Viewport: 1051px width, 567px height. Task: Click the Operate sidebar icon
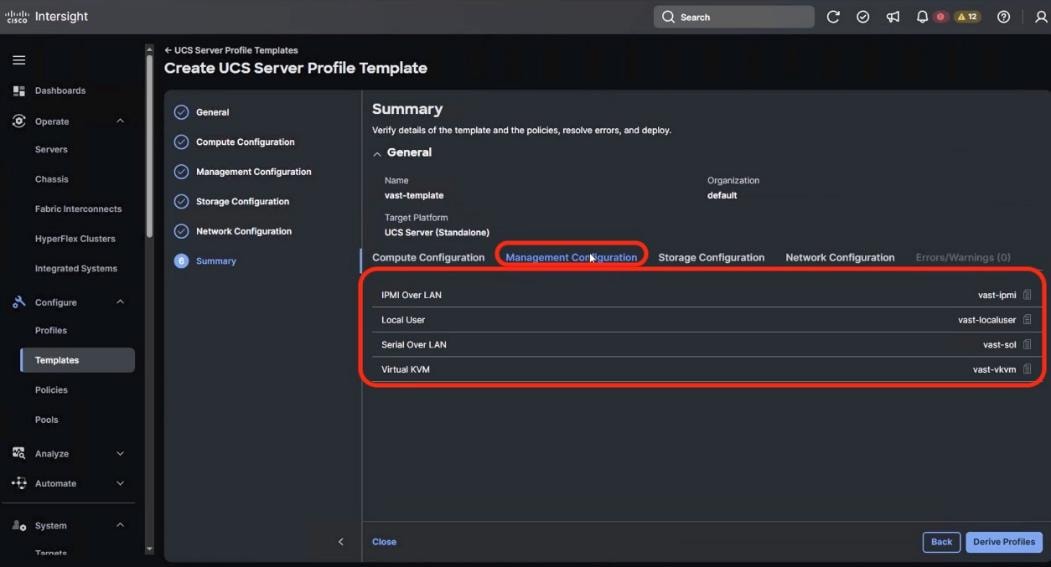[19, 121]
